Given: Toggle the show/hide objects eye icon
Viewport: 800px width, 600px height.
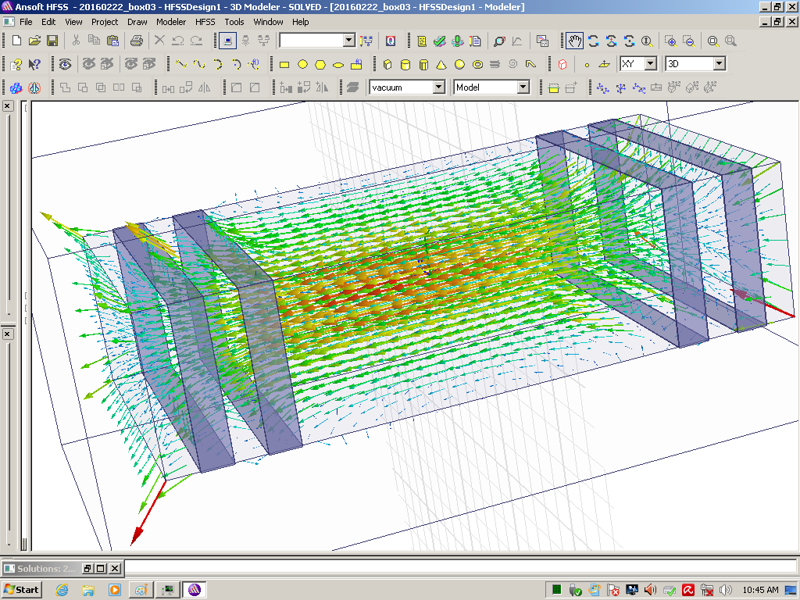Looking at the screenshot, I should pos(65,65).
